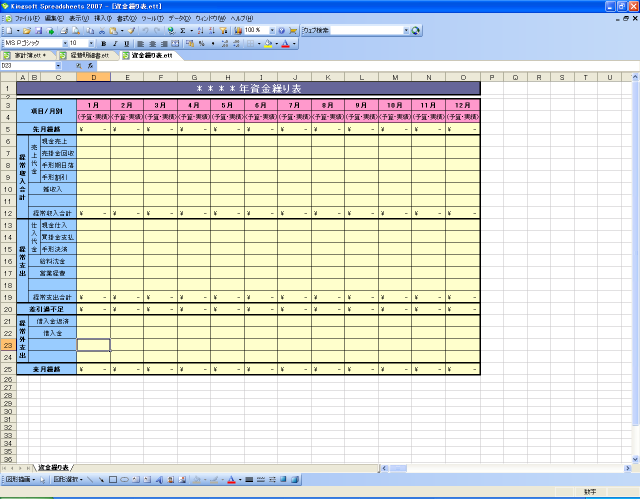This screenshot has width=640, height=499.
Task: Click the Print Preview icon
Action: pos(76,31)
